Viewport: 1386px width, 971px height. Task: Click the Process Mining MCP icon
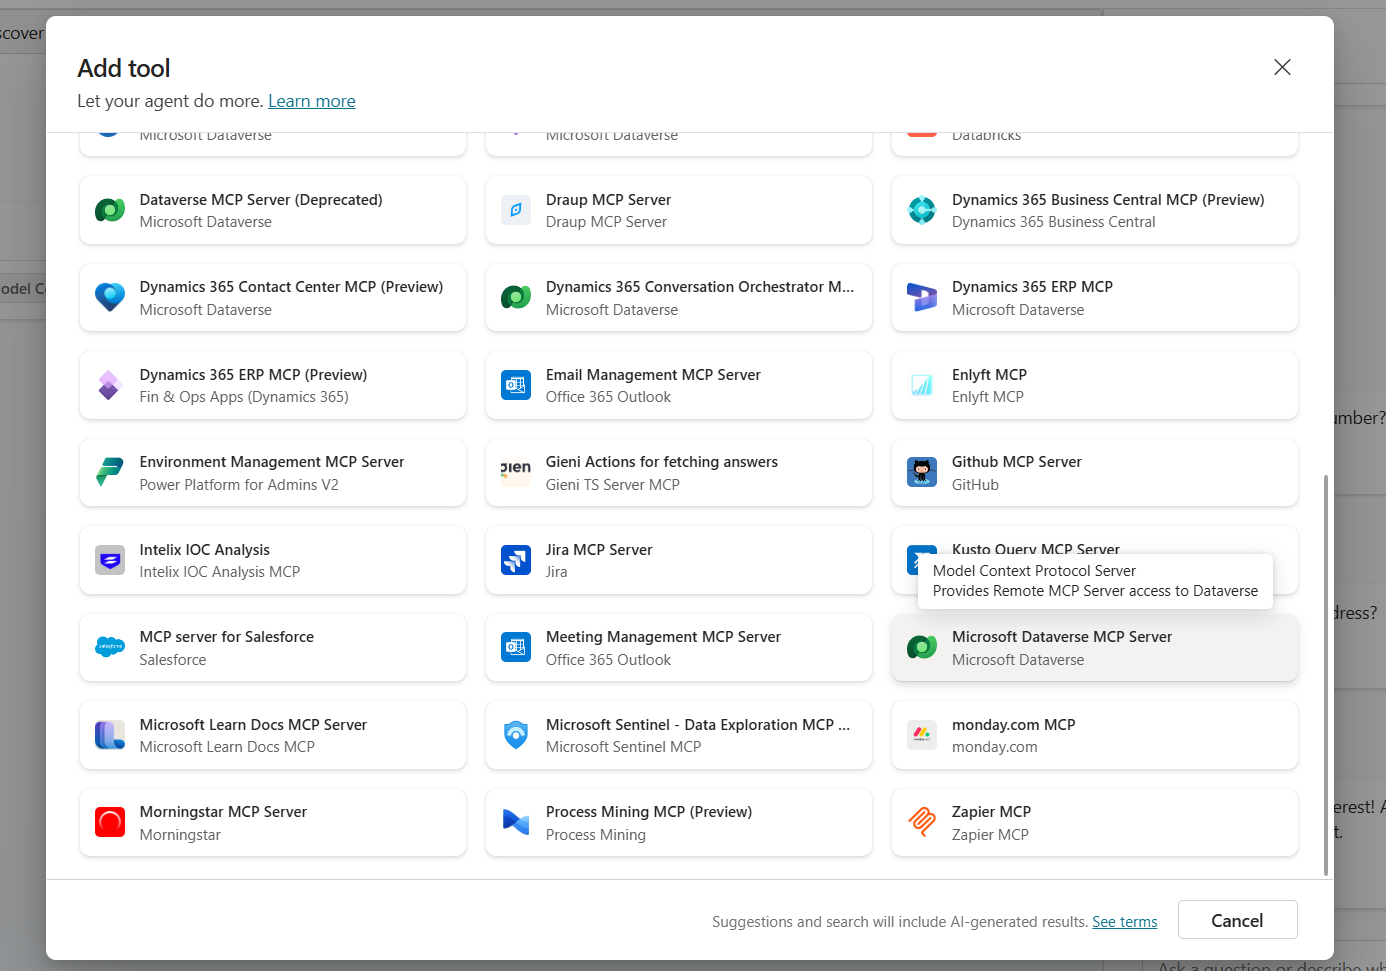(x=515, y=822)
